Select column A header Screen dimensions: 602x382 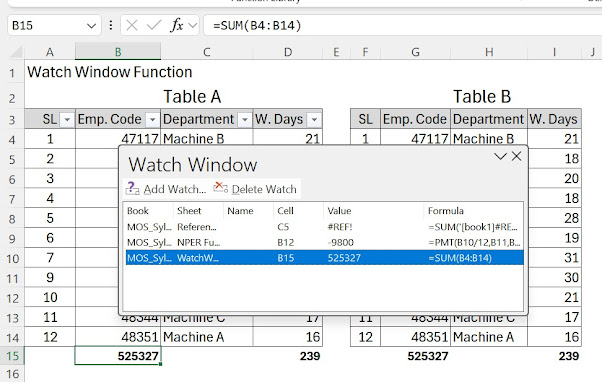click(50, 52)
